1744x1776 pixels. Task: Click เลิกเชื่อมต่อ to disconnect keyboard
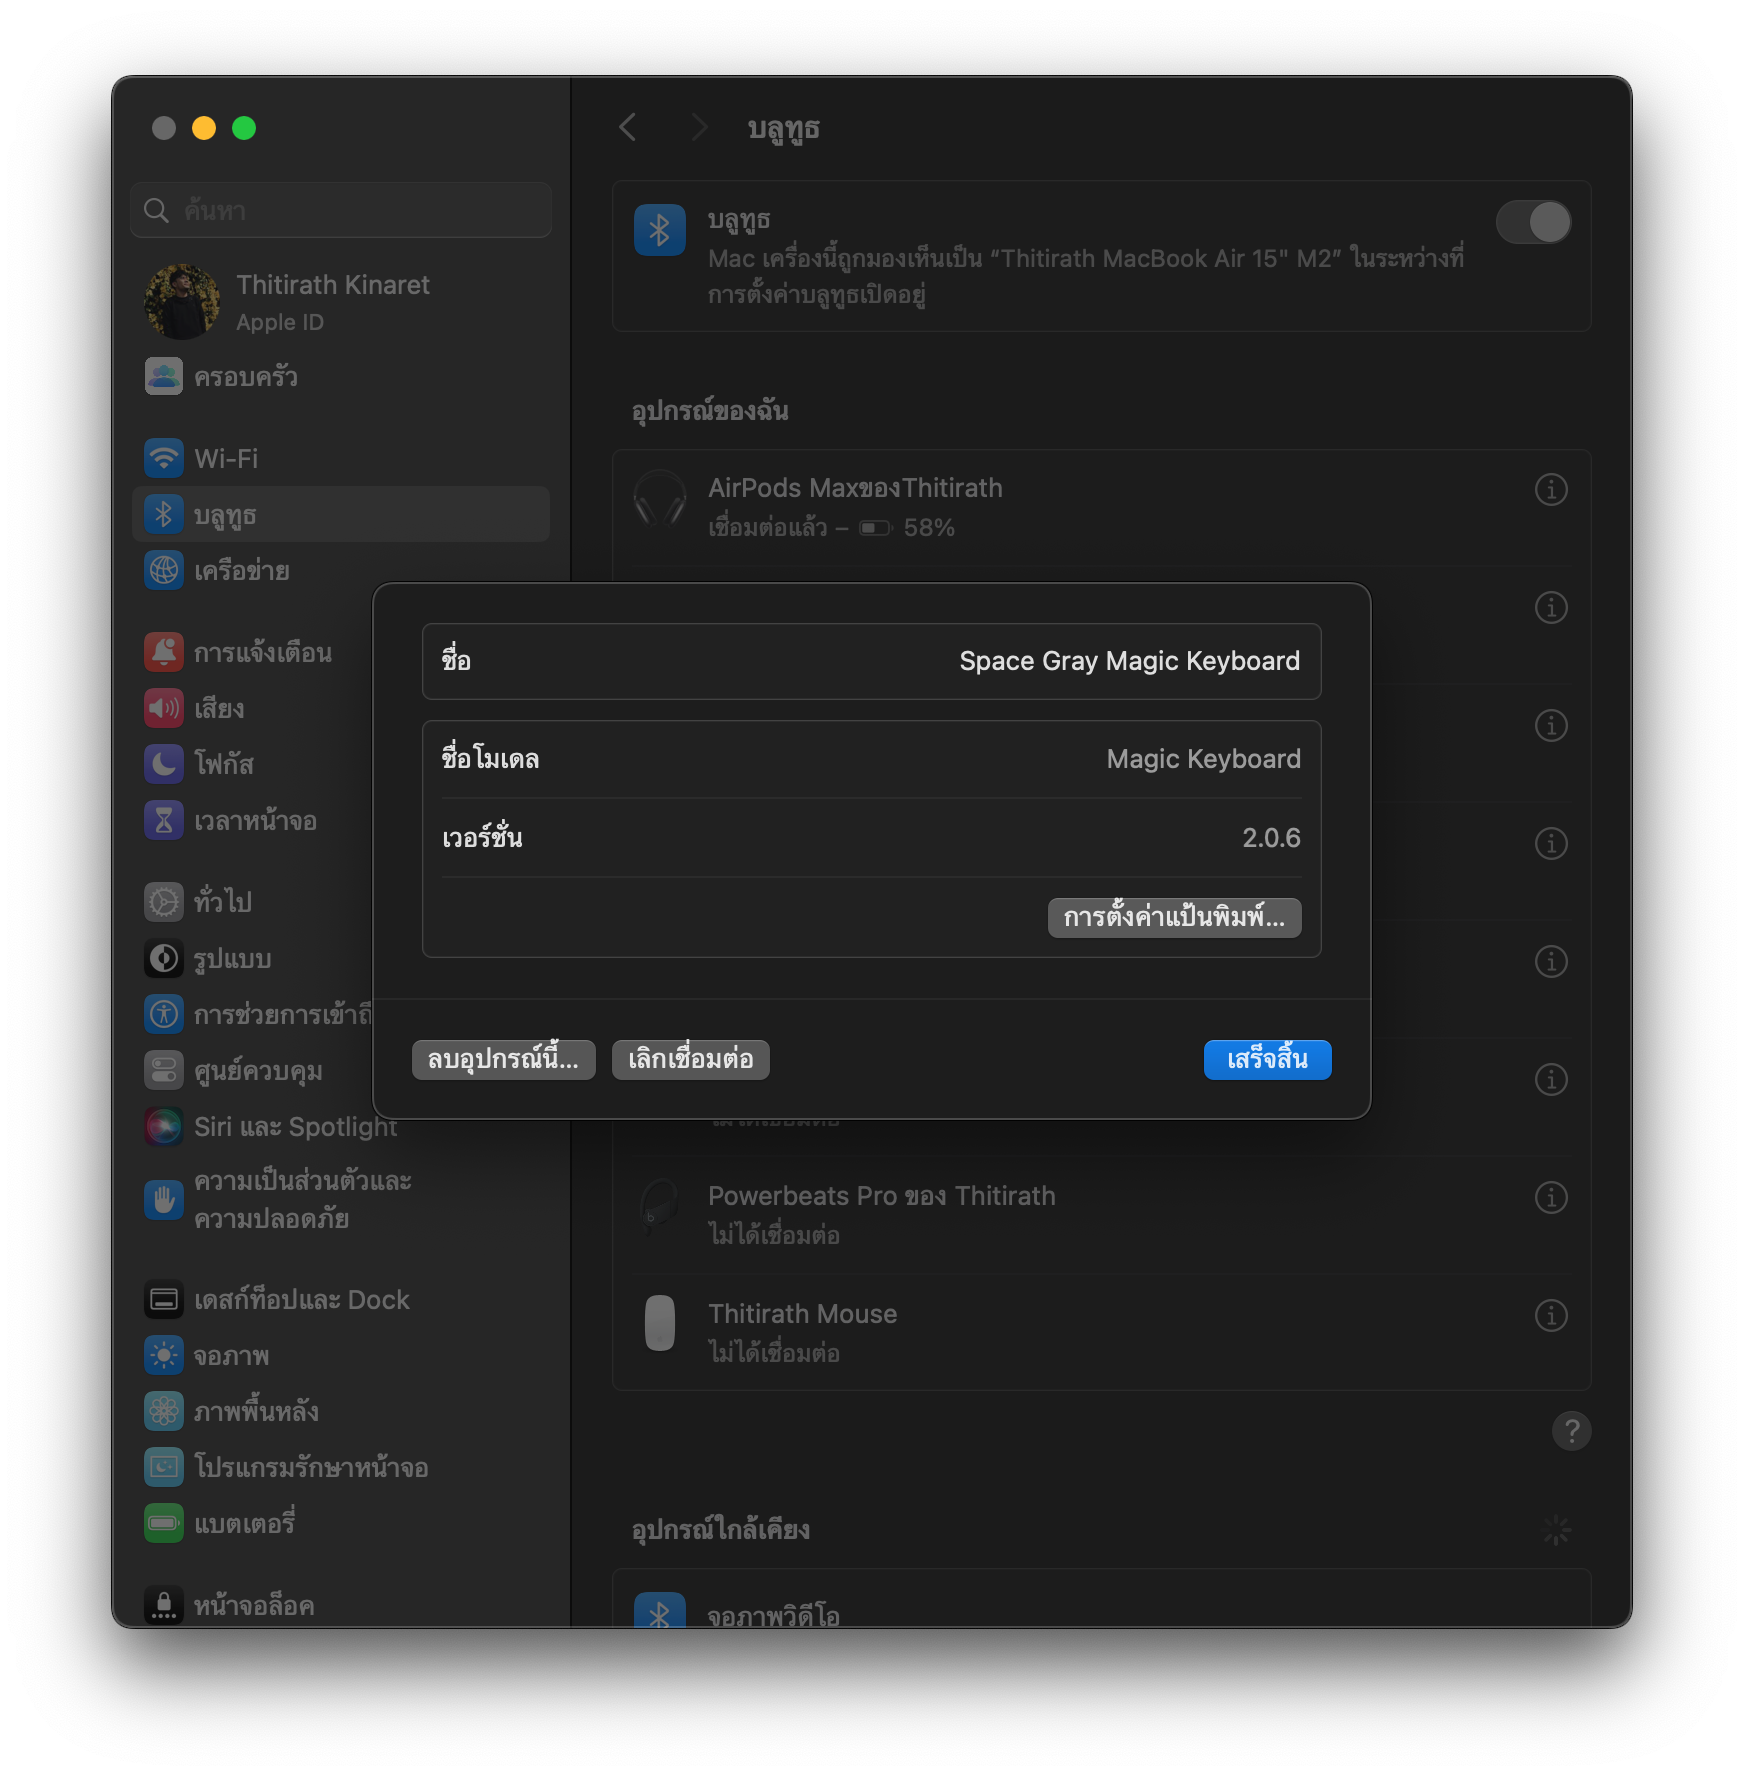pos(690,1060)
